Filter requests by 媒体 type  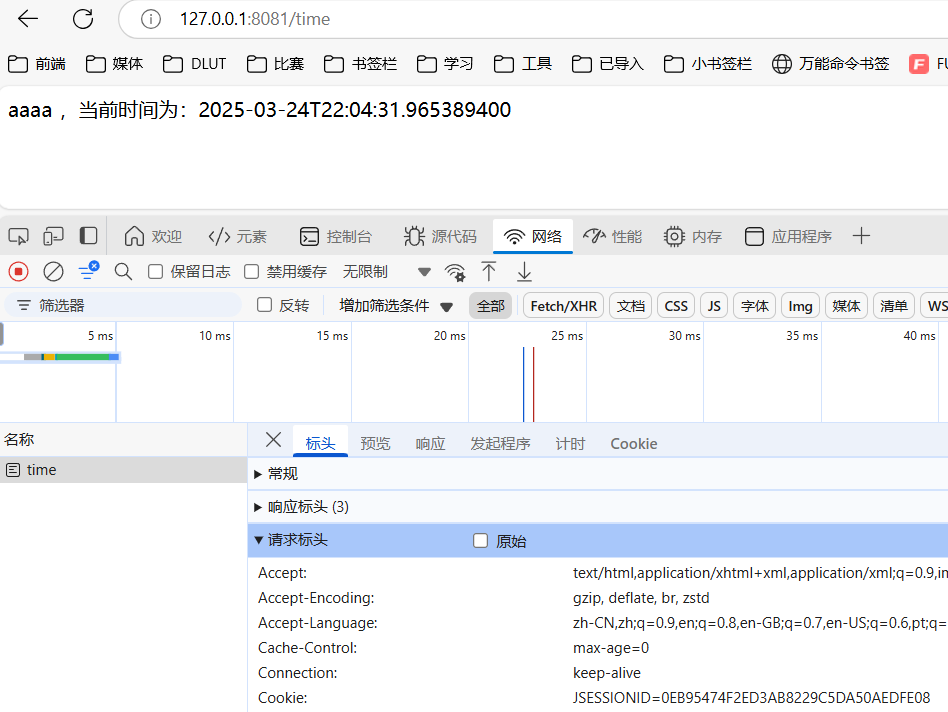pos(846,306)
